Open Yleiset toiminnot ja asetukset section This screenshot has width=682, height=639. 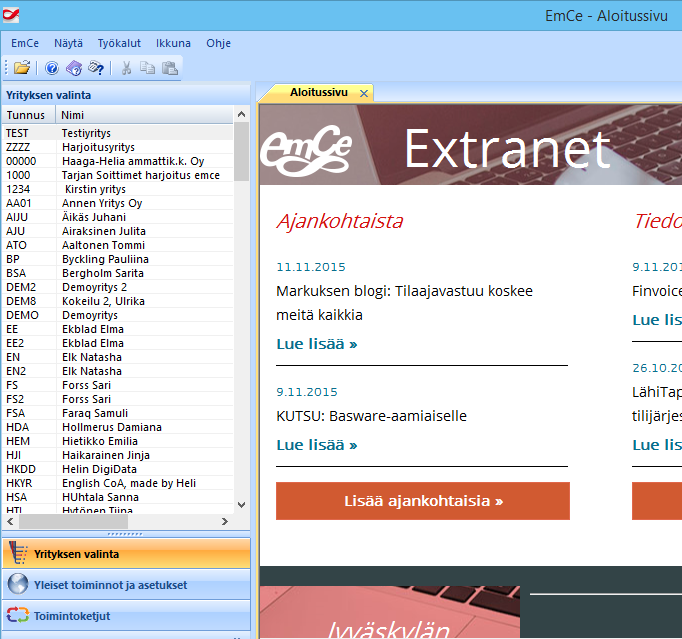[127, 584]
